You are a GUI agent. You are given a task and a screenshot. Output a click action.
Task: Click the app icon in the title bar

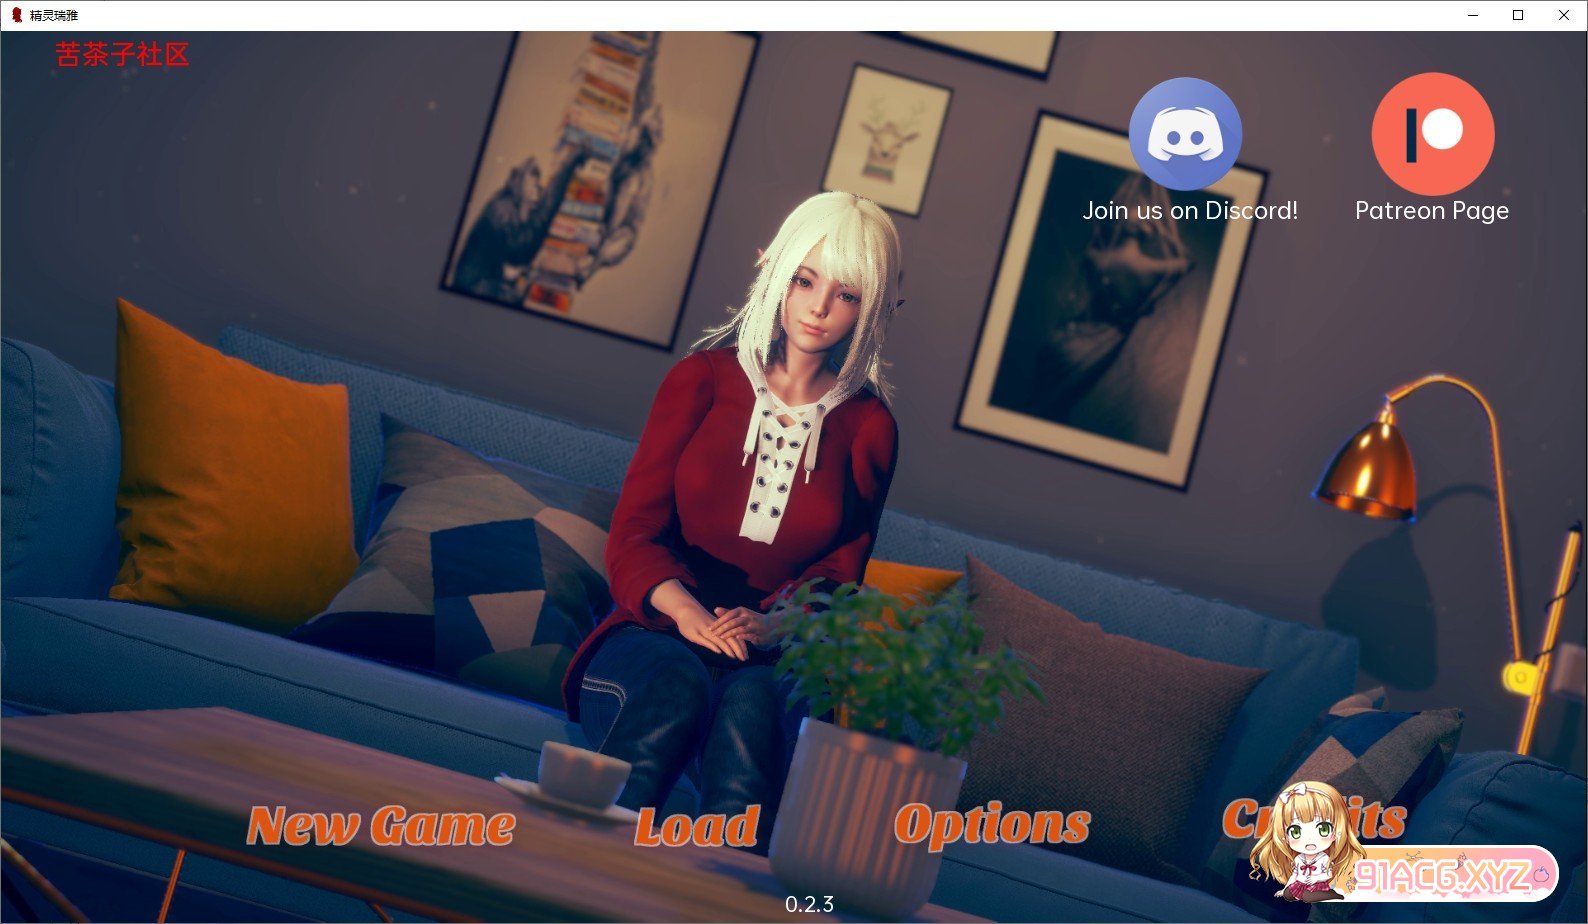pos(16,15)
